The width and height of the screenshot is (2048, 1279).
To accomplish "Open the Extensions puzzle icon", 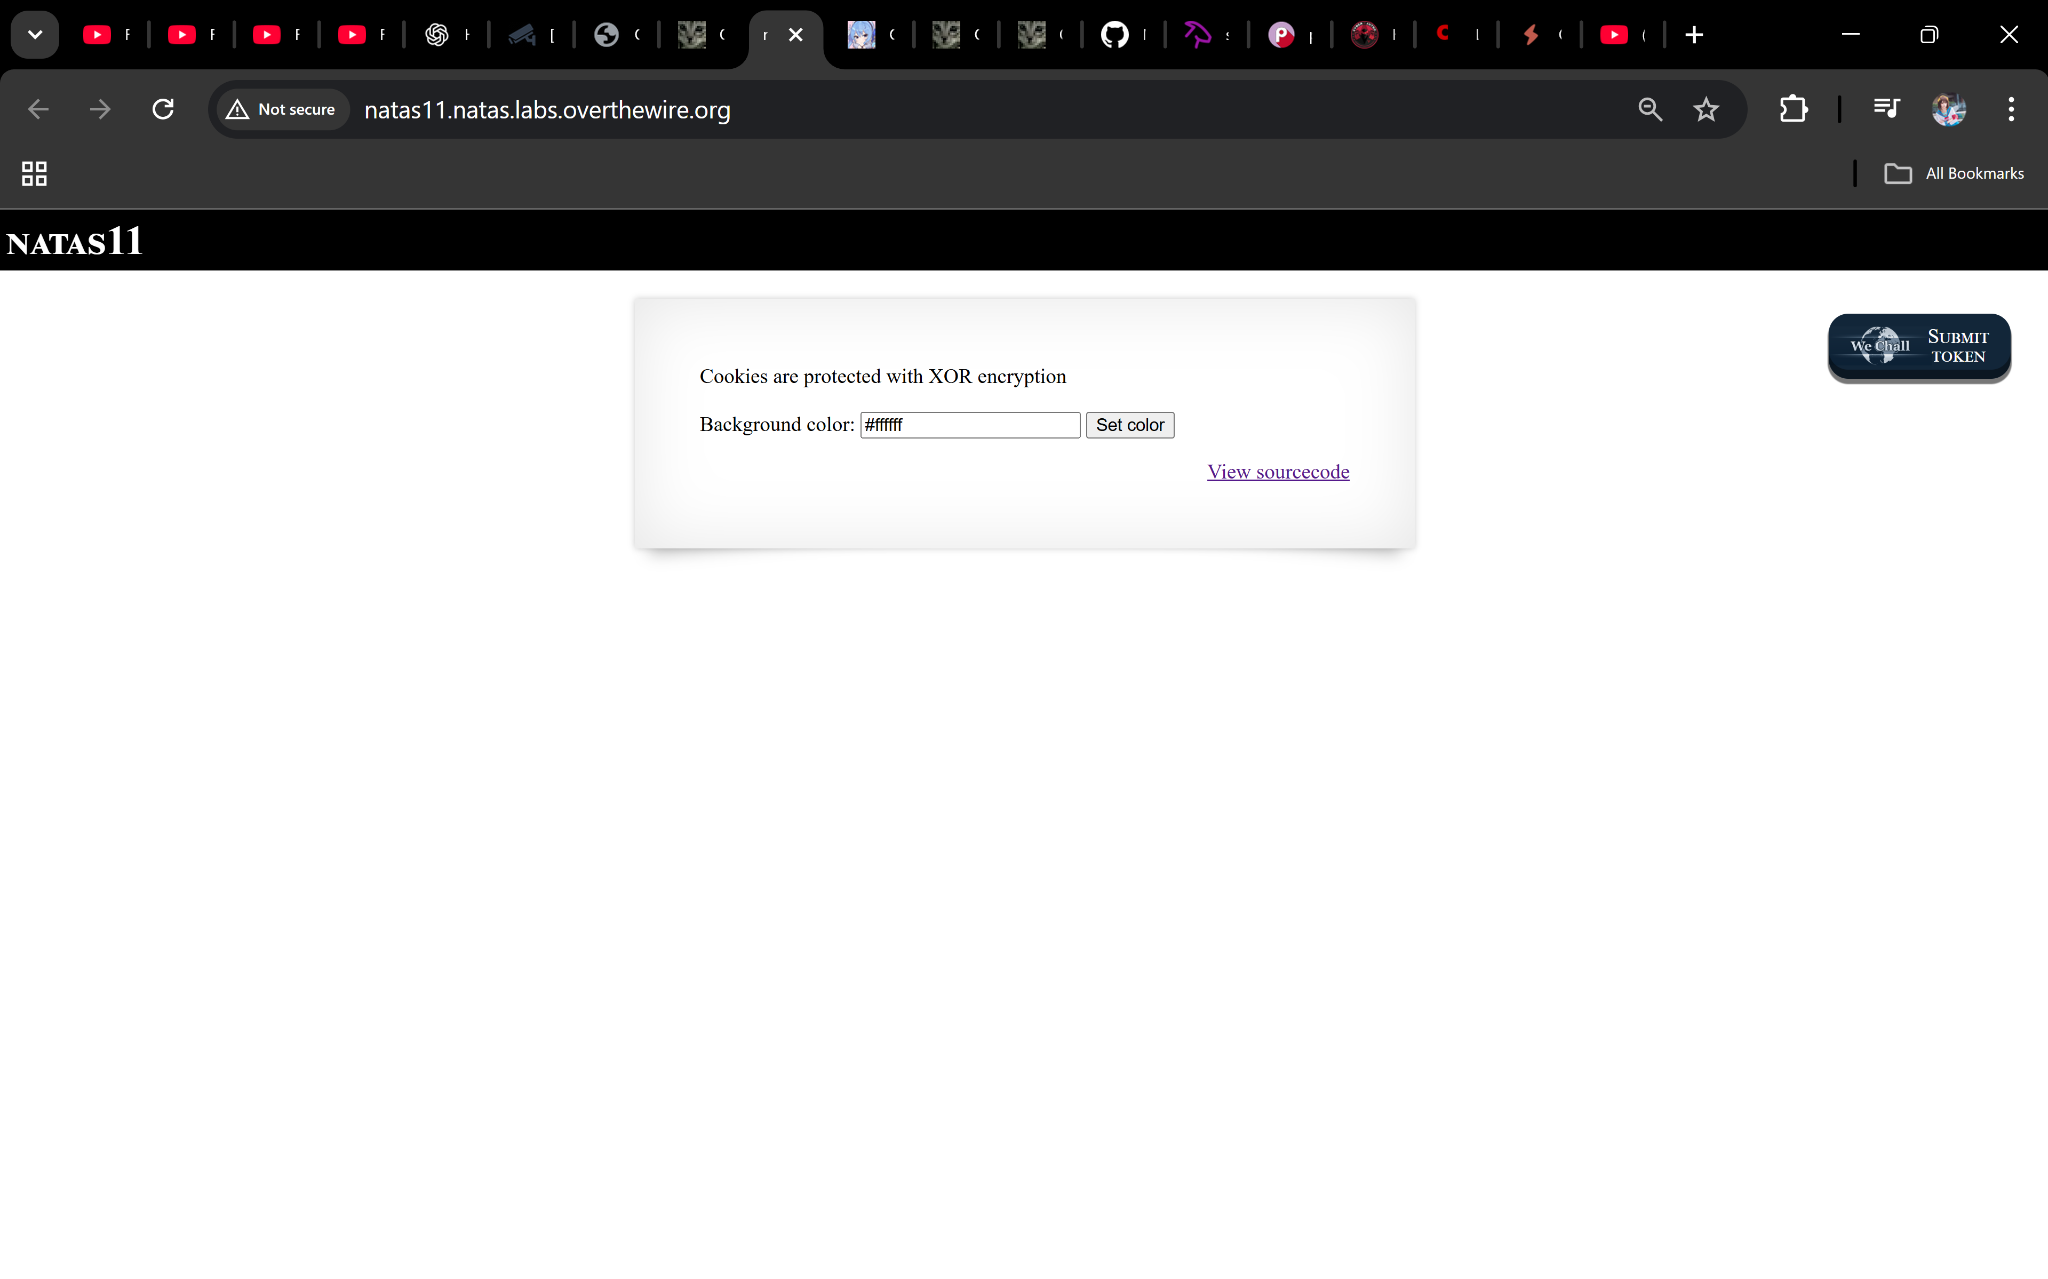I will 1794,109.
